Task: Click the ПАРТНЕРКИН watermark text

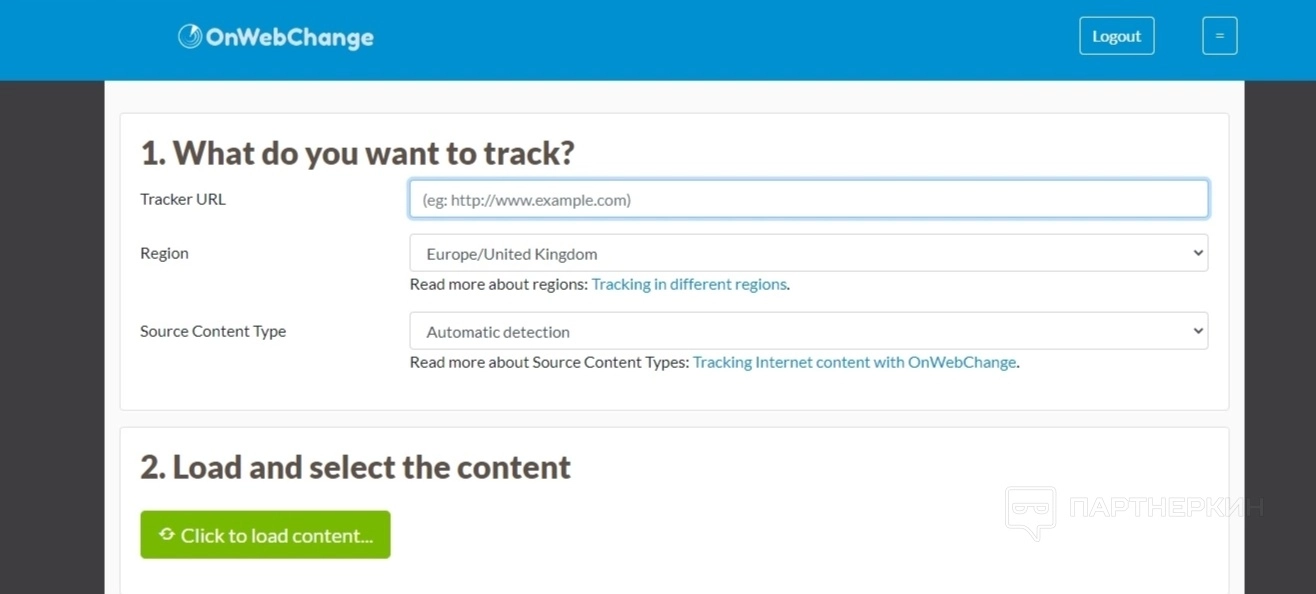Action: point(1166,508)
